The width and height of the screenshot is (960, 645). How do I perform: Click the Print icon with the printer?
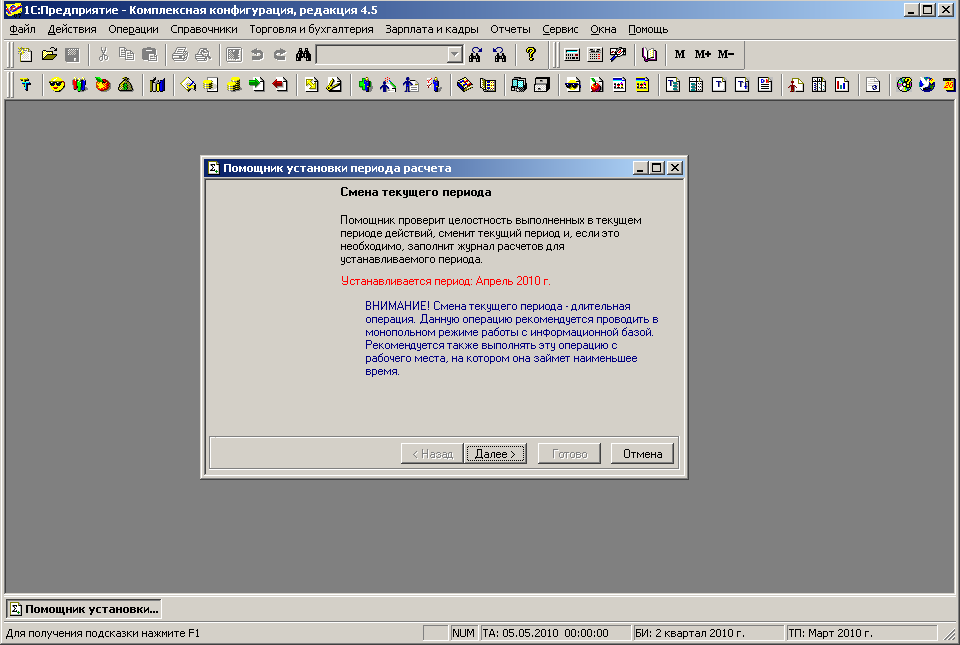click(x=180, y=54)
